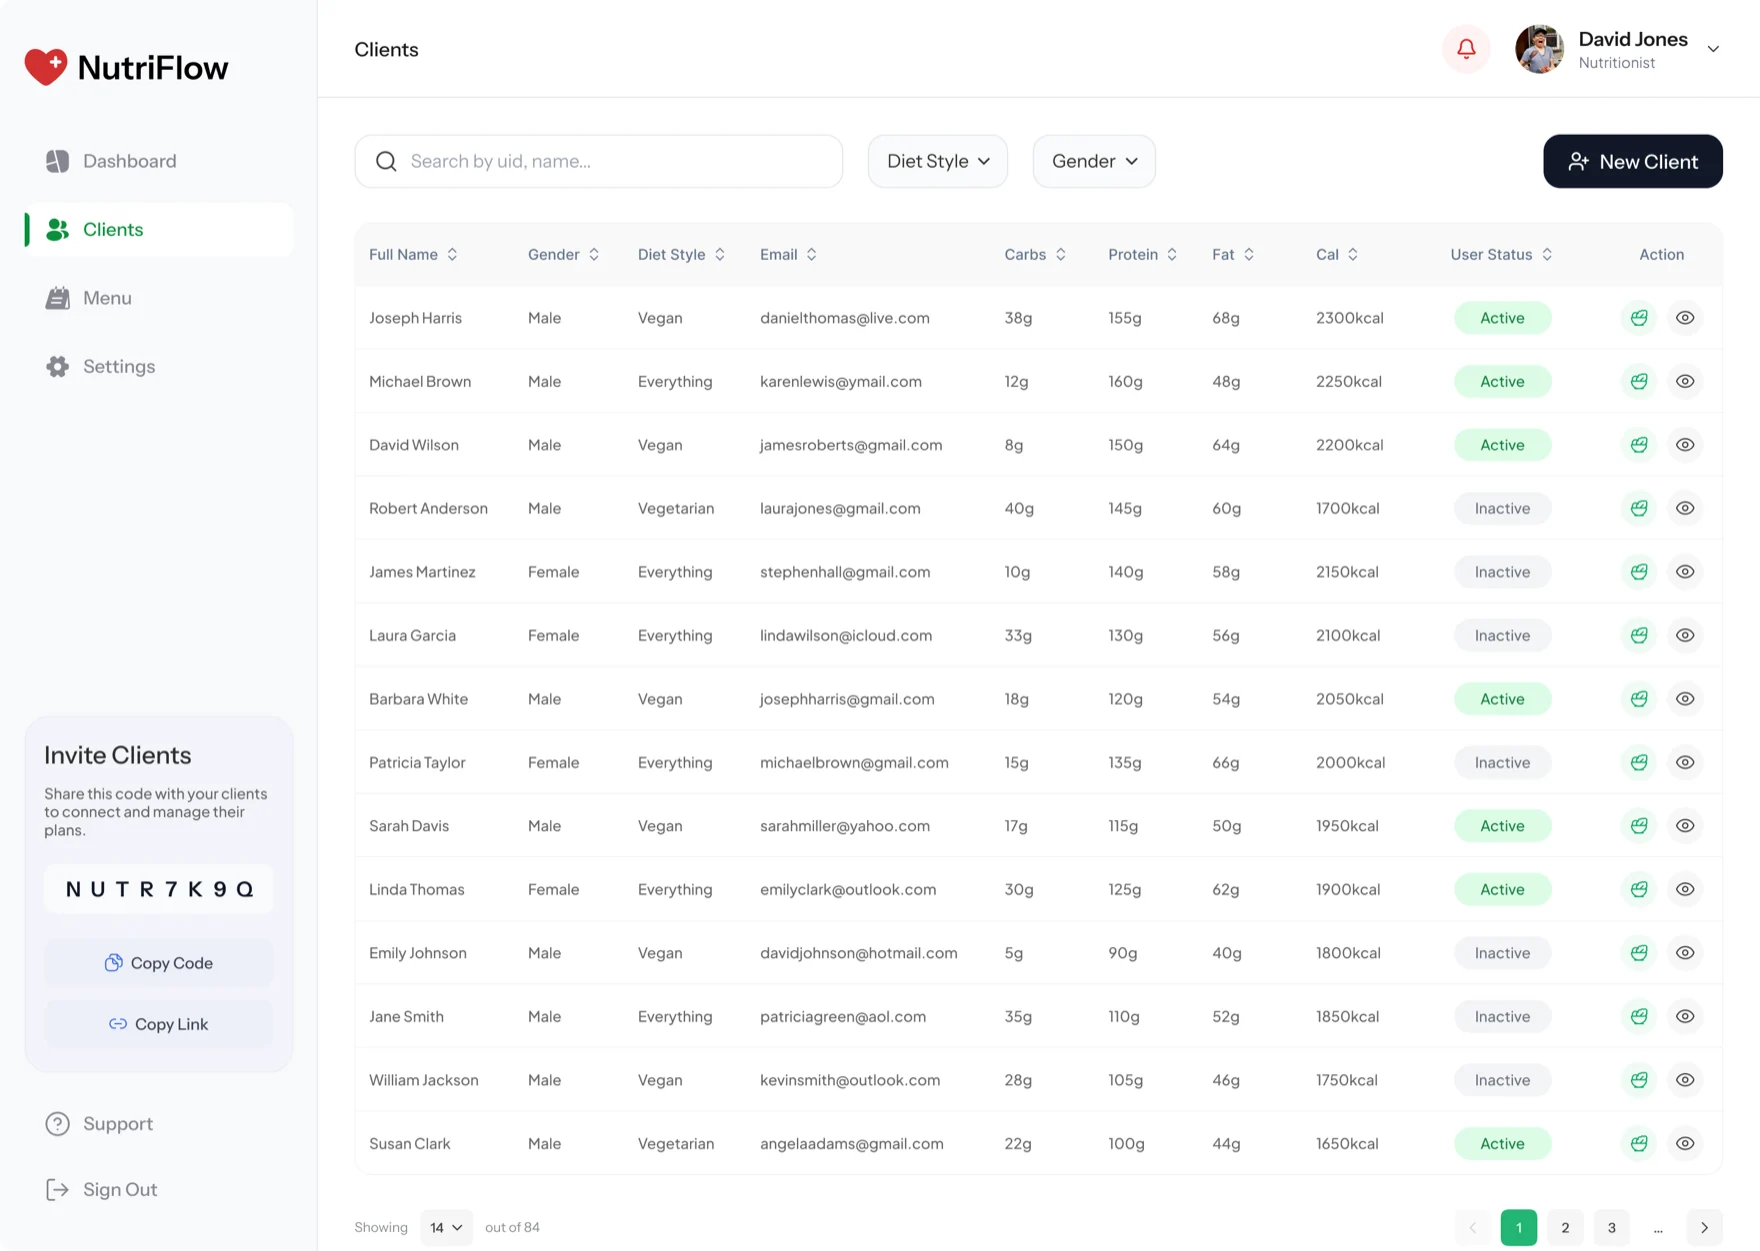Open meal plan icon for Joseph Harris
This screenshot has height=1251, width=1760.
[x=1639, y=318]
